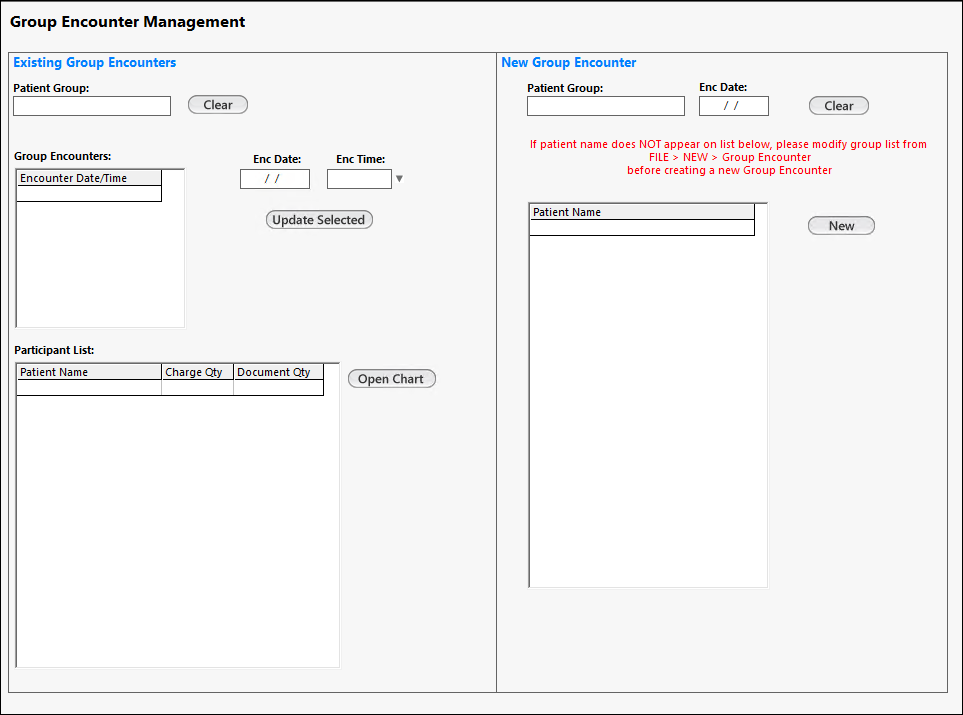
Task: Select first blank row in New Group Encounter list
Action: (641, 228)
